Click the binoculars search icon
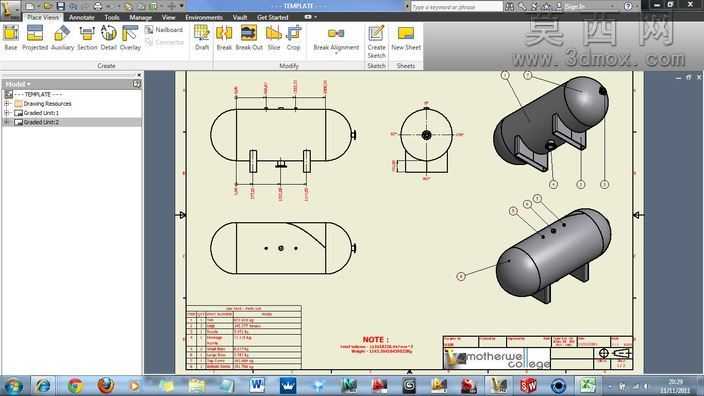Image resolution: width=704 pixels, height=396 pixels. coord(510,6)
